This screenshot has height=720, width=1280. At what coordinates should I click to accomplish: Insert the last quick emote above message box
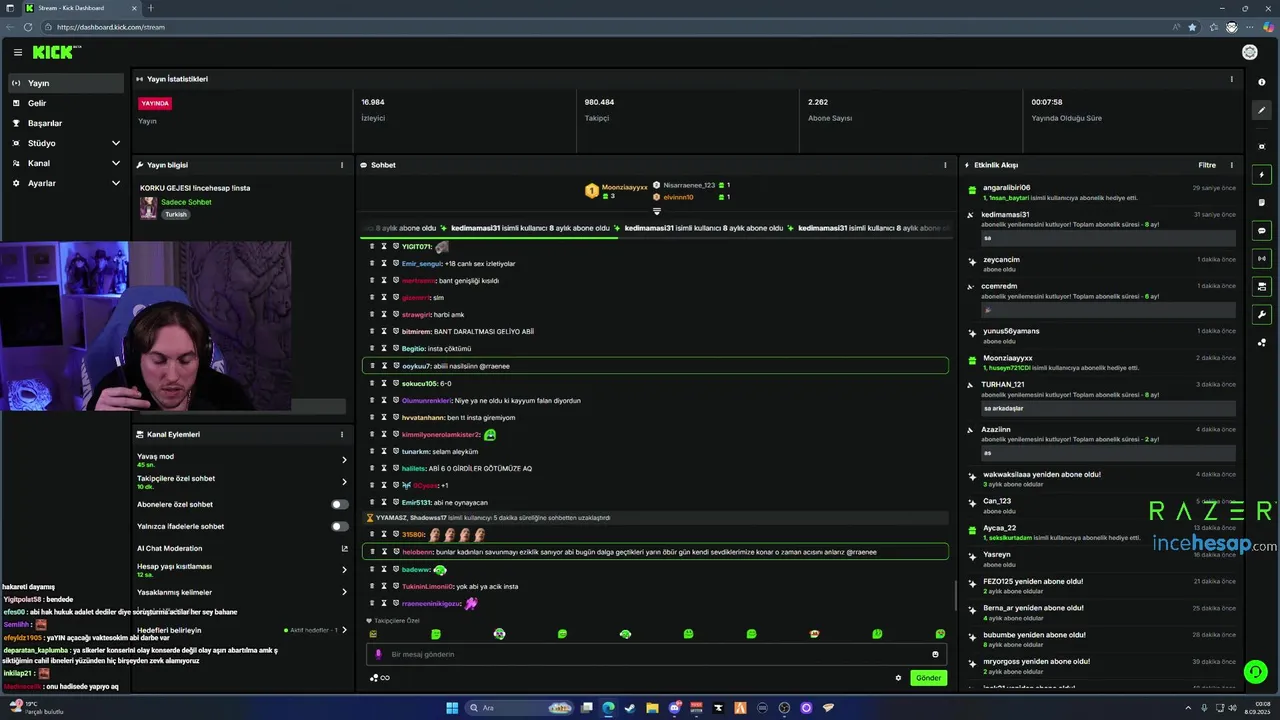[940, 634]
